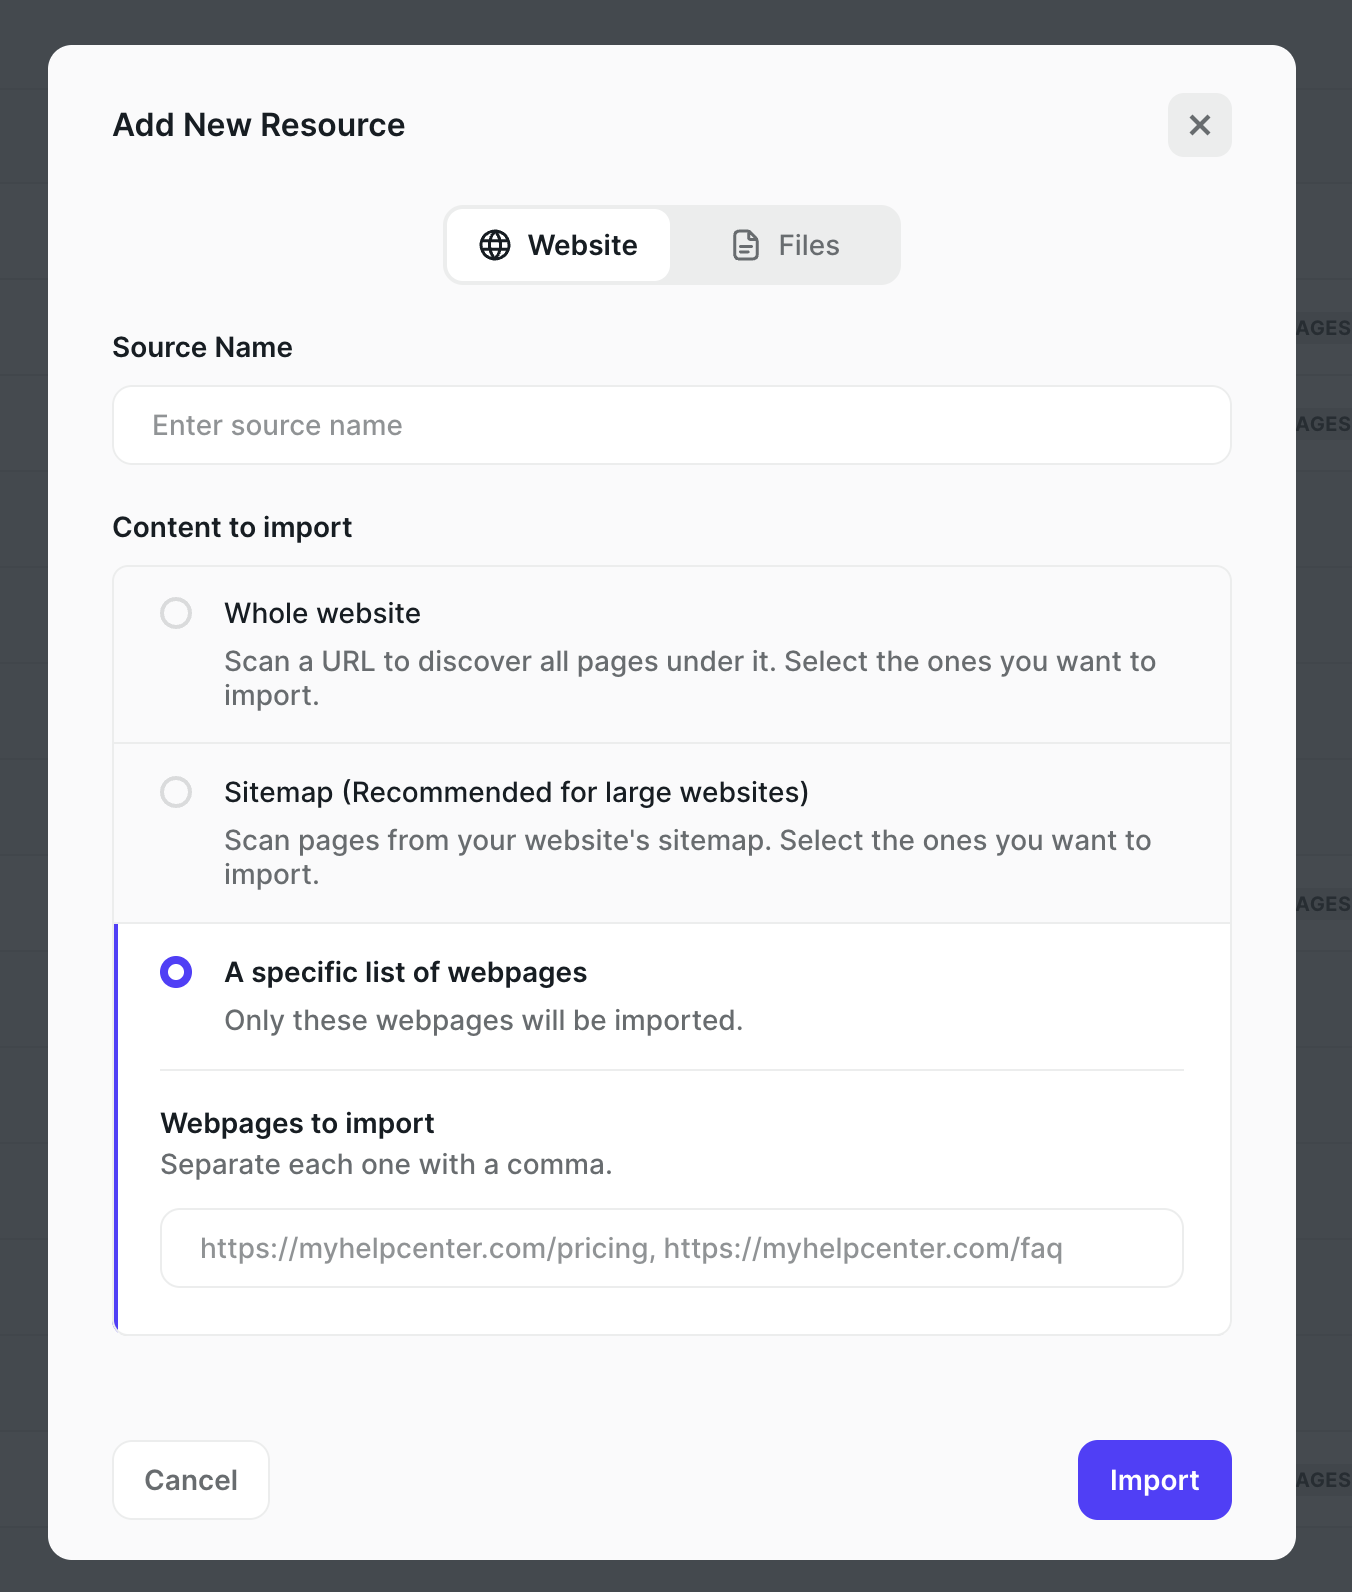The width and height of the screenshot is (1352, 1592).
Task: Click the globe icon on Website tab
Action: click(x=495, y=245)
